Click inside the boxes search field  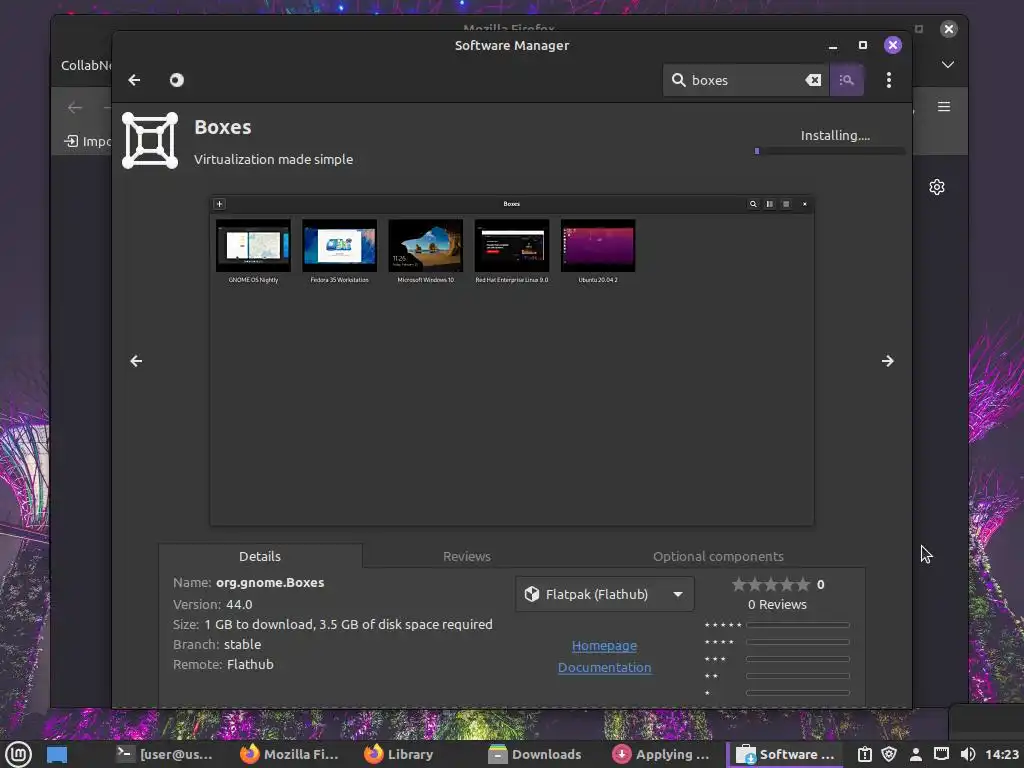(746, 80)
